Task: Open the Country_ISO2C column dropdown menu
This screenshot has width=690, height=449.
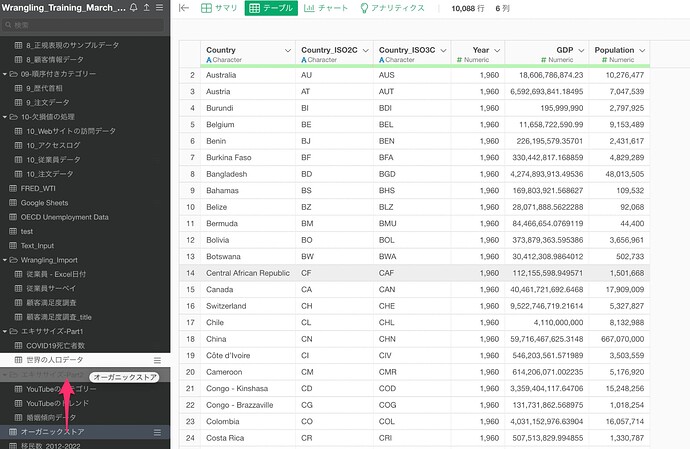Action: 366,51
